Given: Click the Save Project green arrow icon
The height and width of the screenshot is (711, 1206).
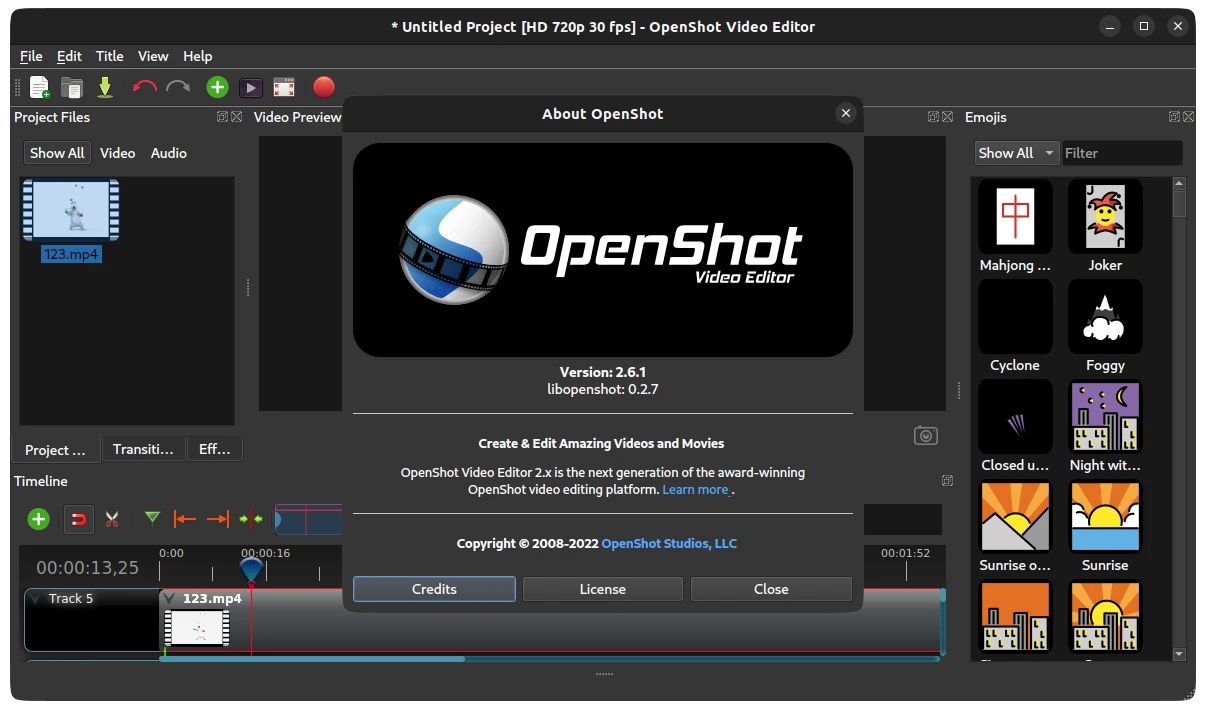Looking at the screenshot, I should [x=105, y=87].
